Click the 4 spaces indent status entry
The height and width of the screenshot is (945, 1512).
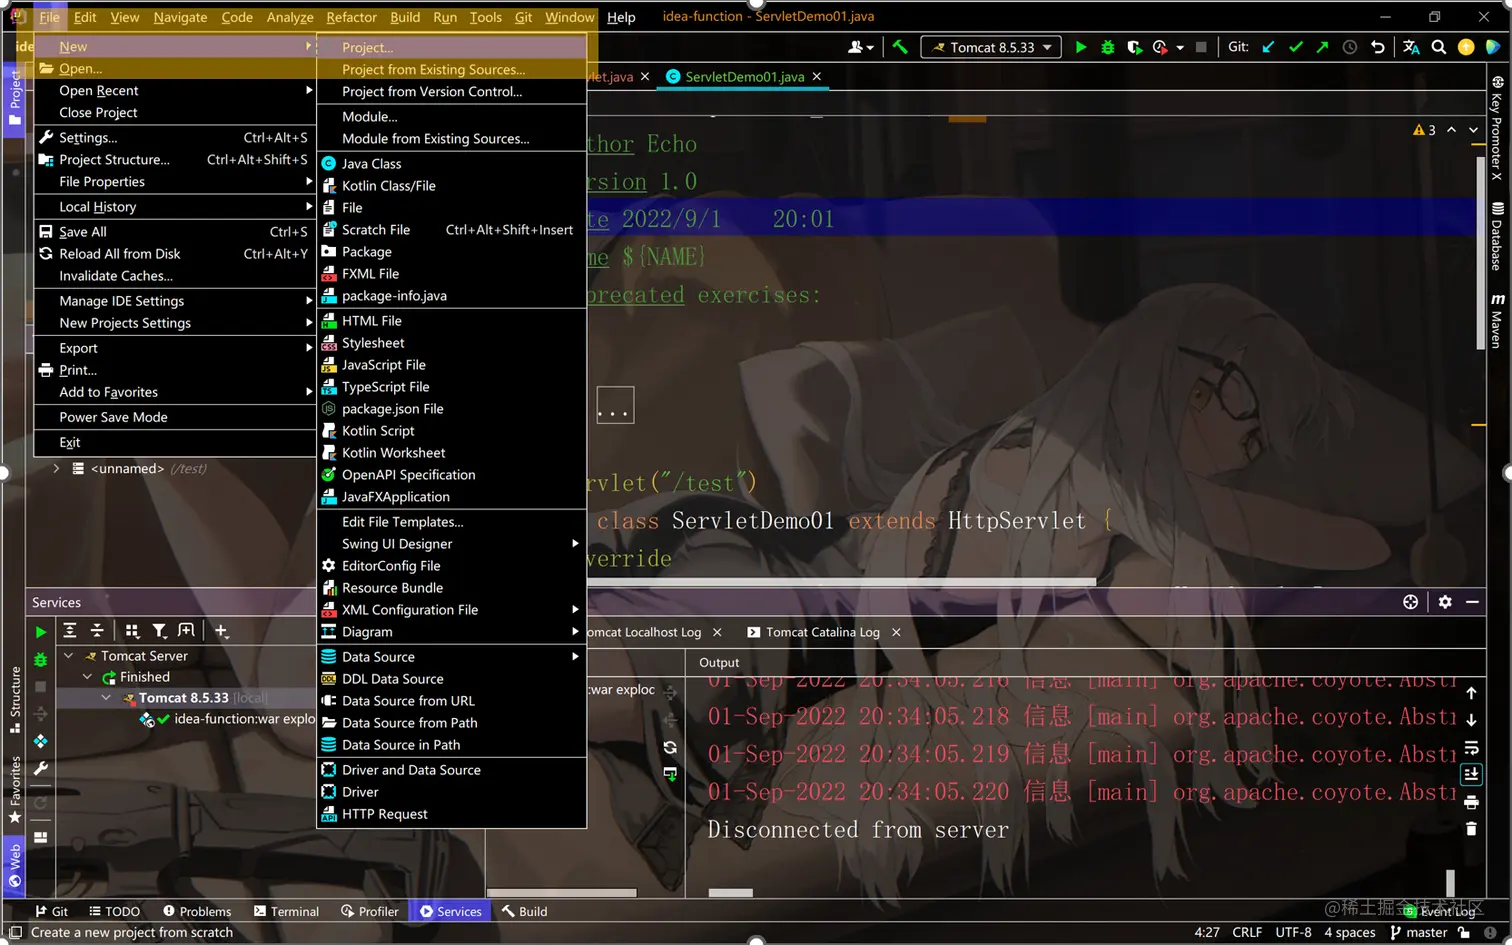(1350, 932)
